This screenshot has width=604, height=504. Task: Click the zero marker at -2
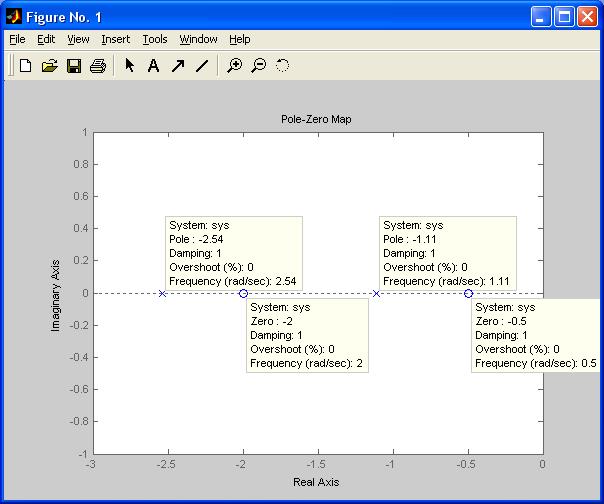tap(243, 293)
